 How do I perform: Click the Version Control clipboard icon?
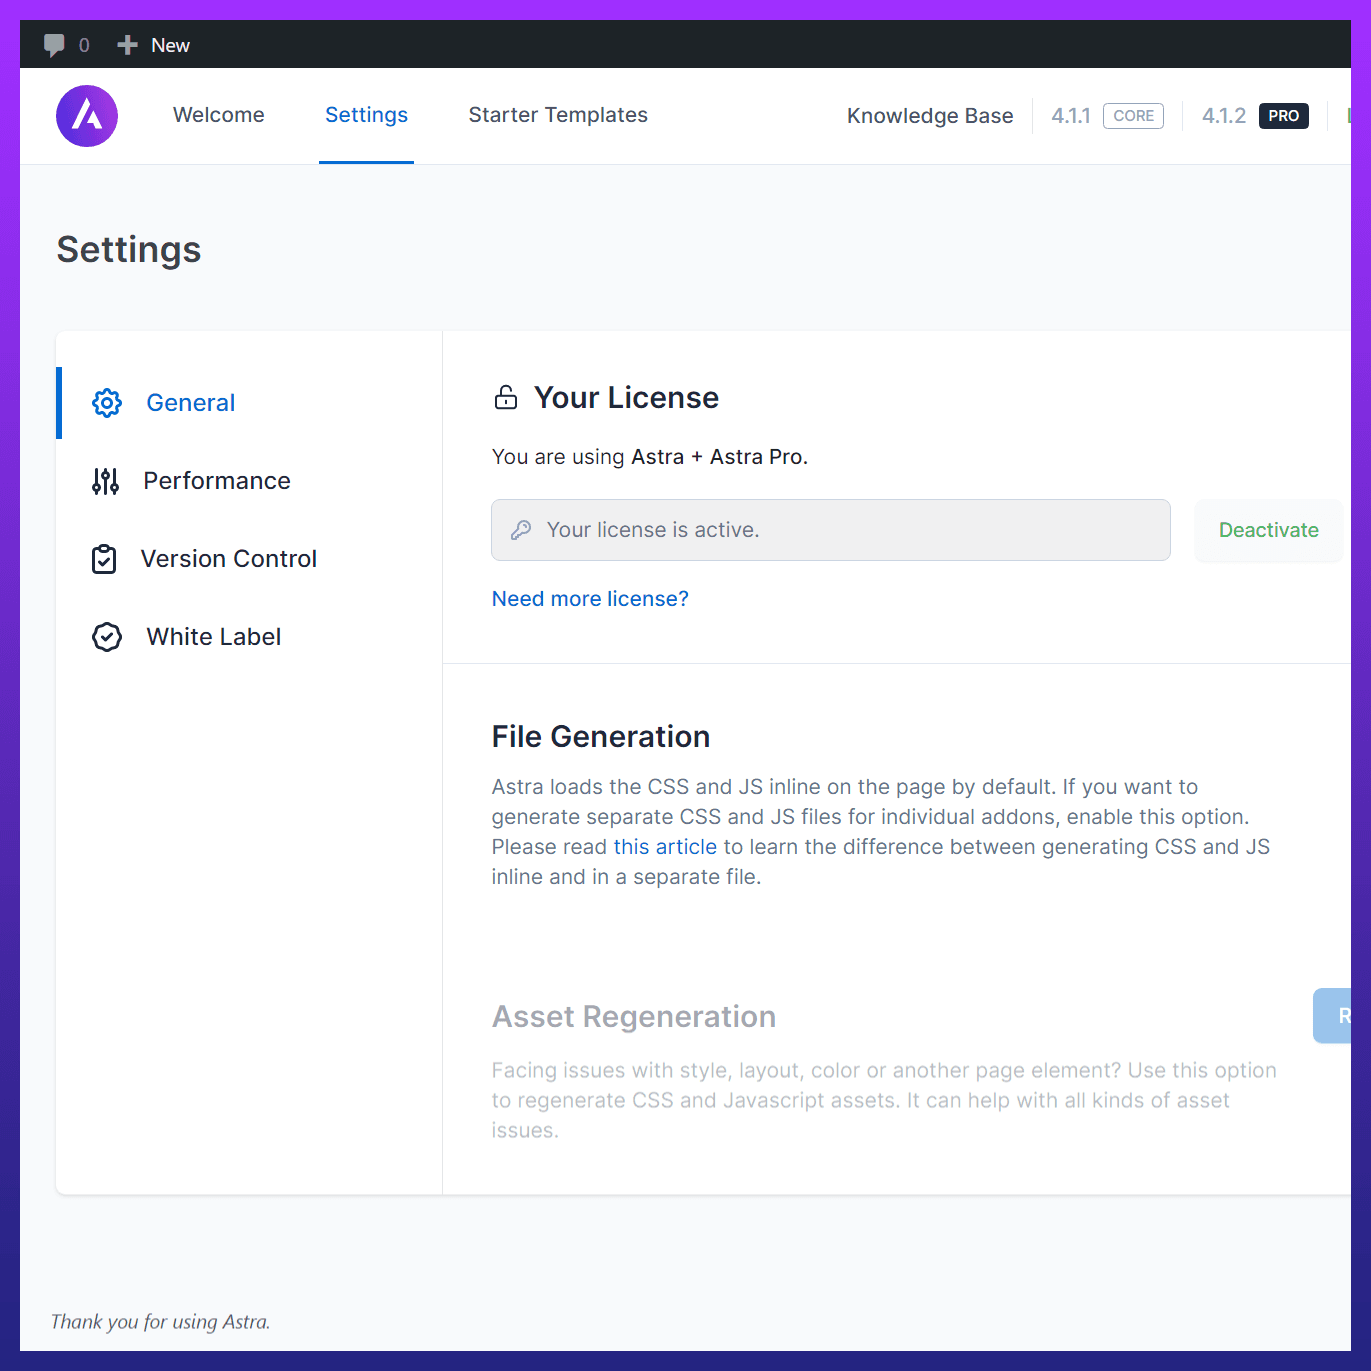[x=104, y=559]
